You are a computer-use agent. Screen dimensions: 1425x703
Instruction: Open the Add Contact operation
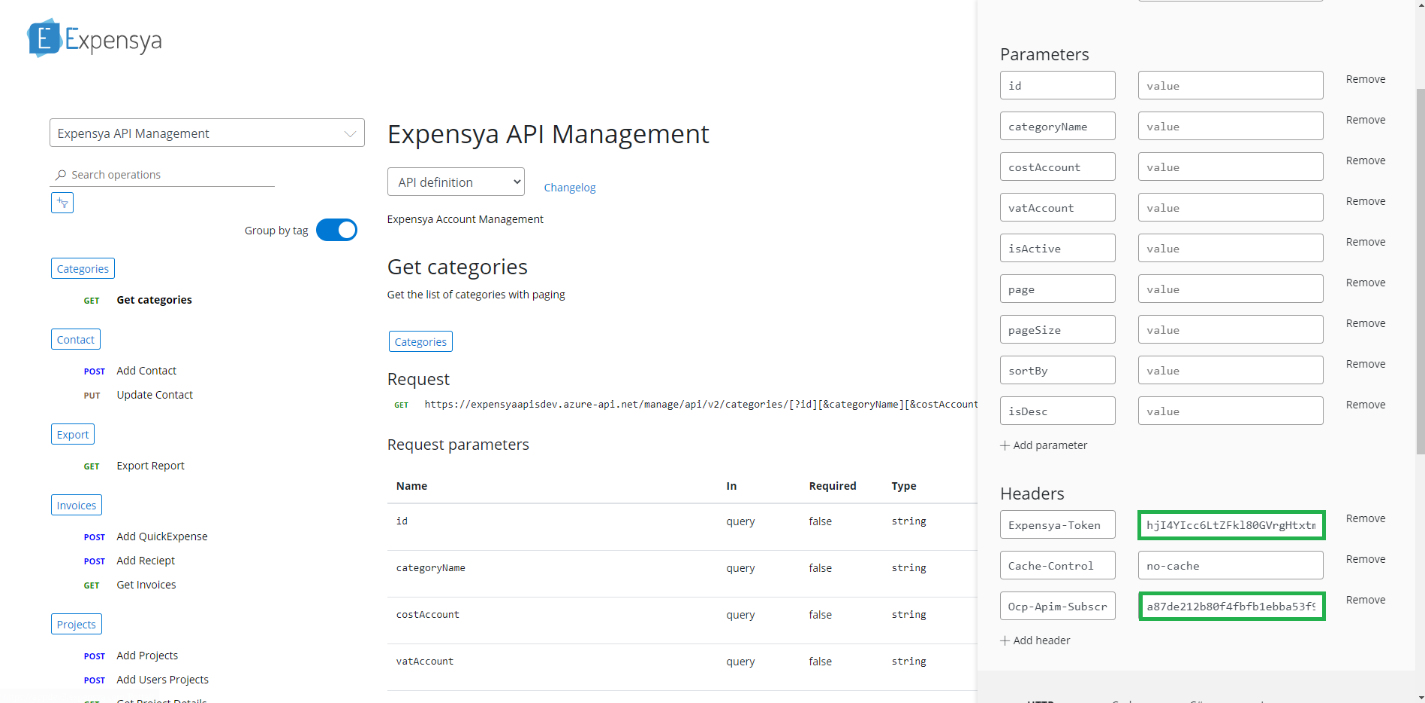(146, 371)
